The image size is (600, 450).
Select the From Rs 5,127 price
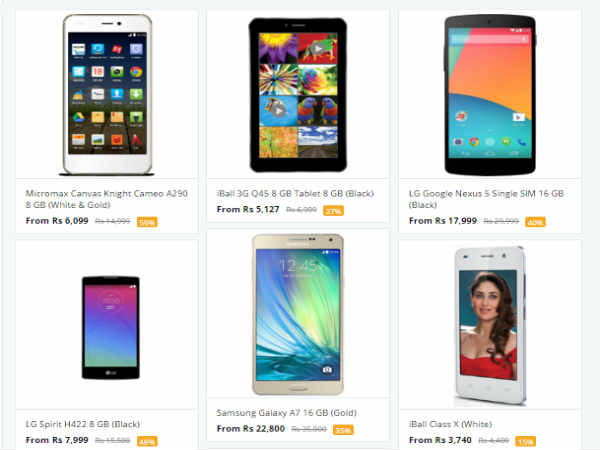point(248,210)
